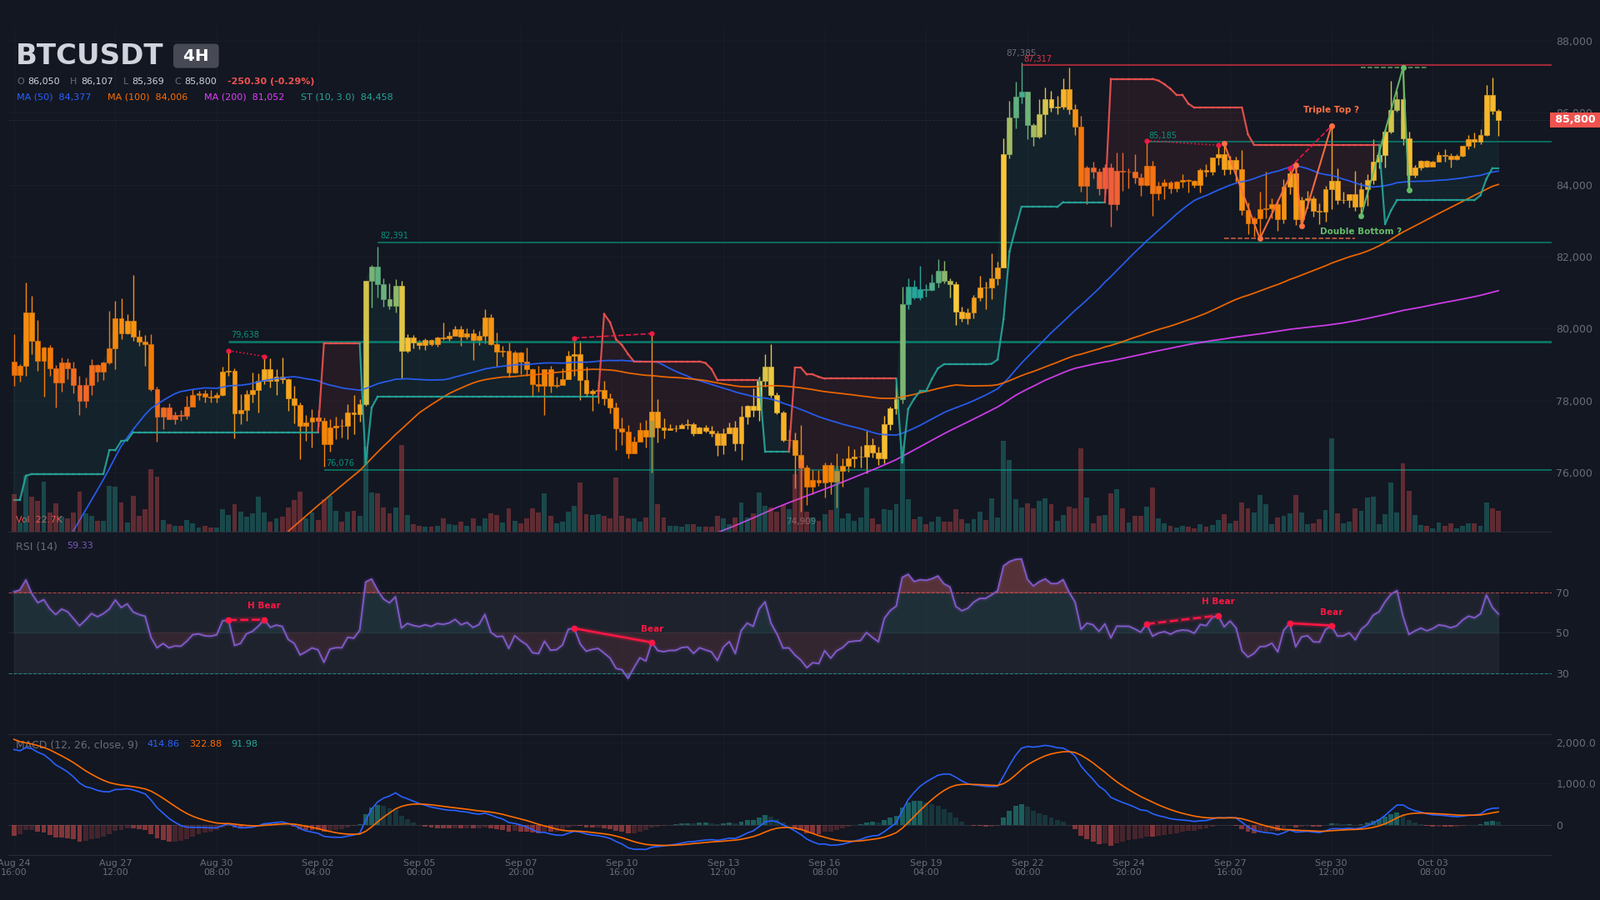
Task: Click the RSI (14) indicator label
Action: pos(36,546)
